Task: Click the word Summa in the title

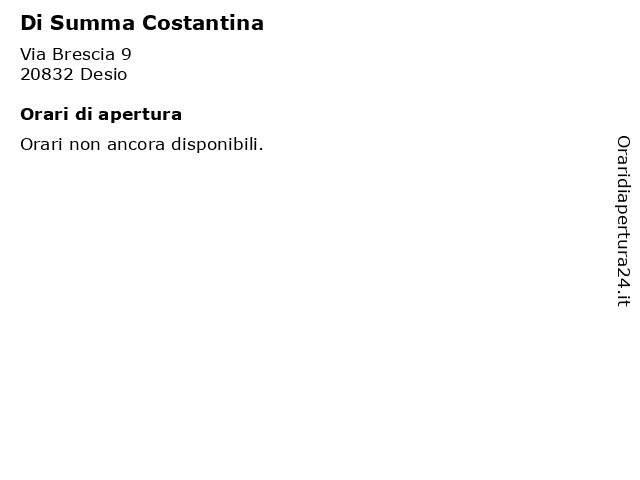Action: tap(92, 23)
